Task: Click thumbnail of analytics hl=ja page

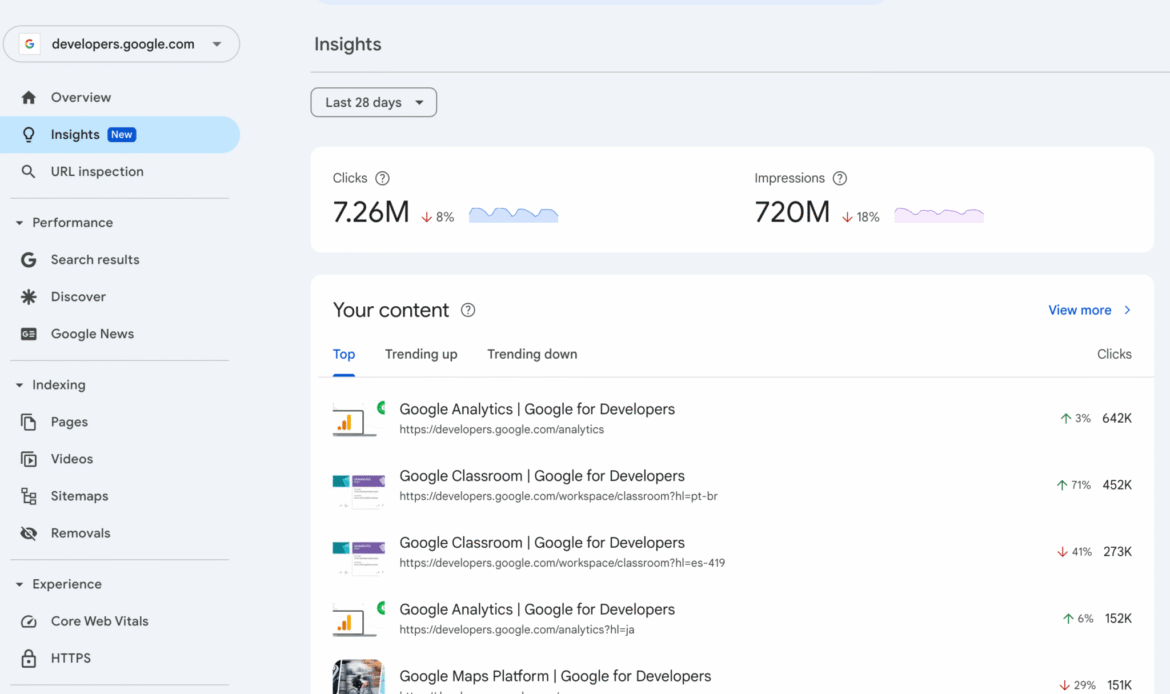Action: [359, 619]
